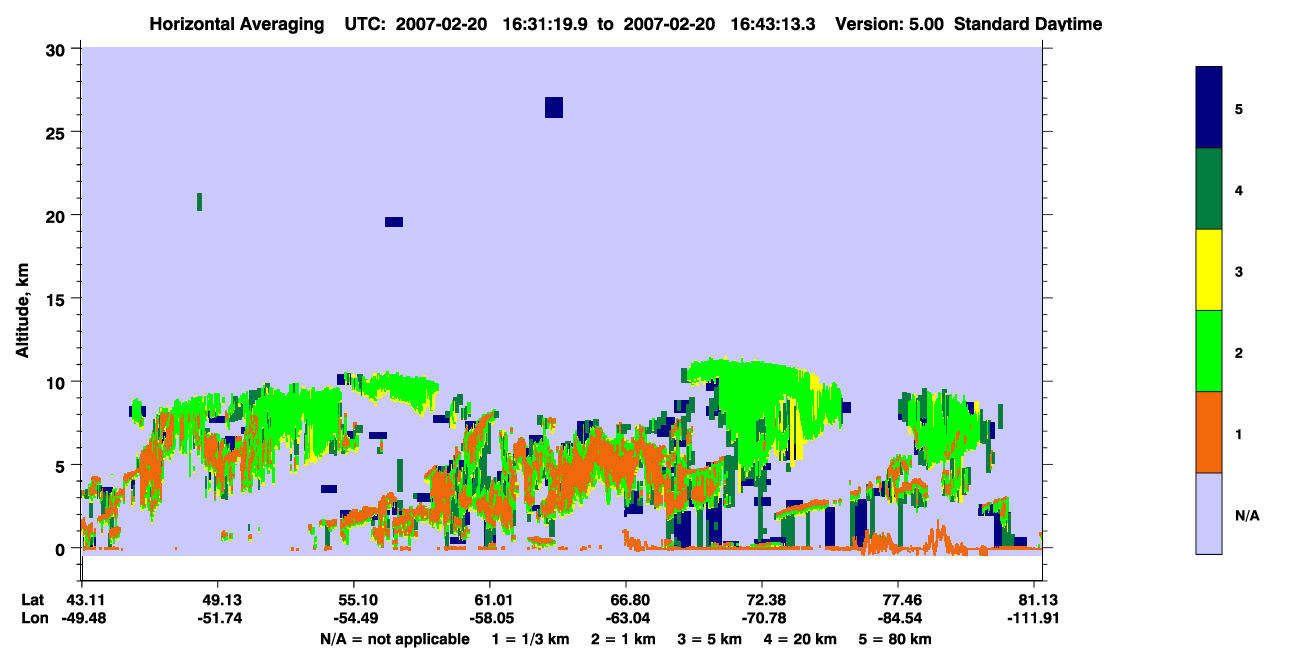Click longitude value -84.54

click(898, 618)
